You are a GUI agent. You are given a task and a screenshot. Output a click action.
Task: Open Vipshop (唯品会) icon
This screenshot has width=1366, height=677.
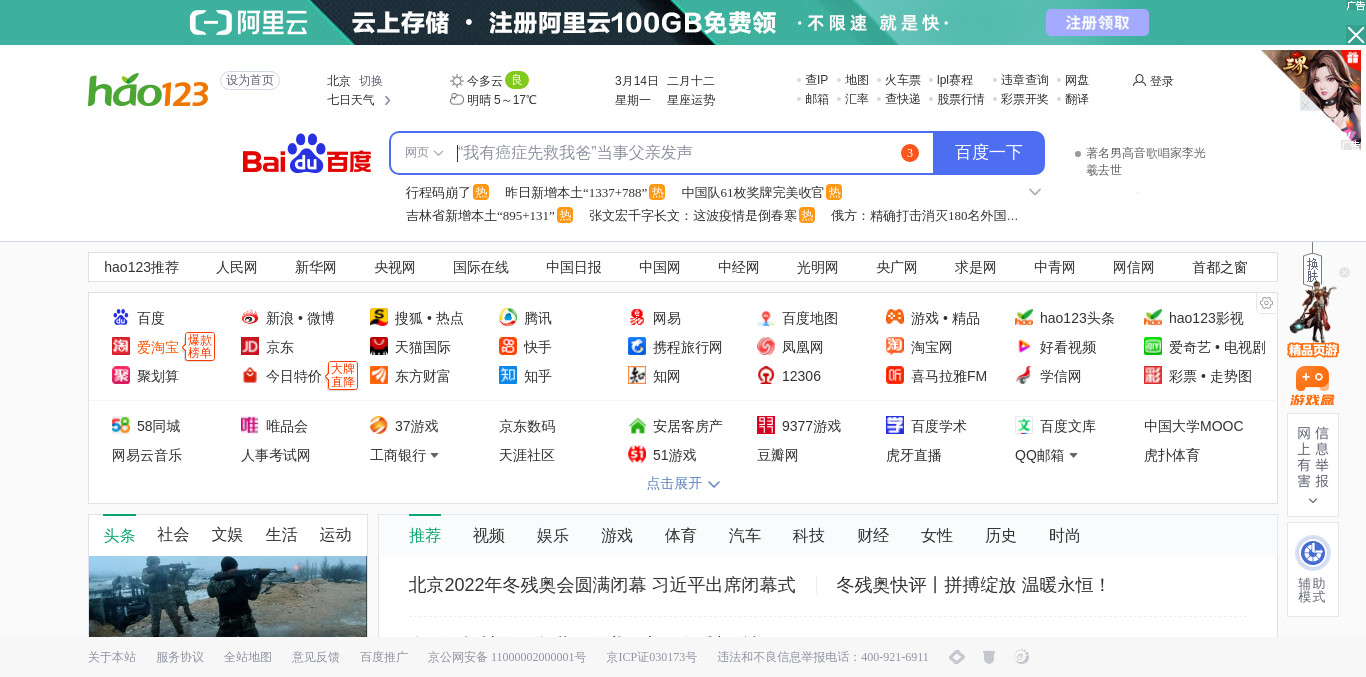coord(250,426)
